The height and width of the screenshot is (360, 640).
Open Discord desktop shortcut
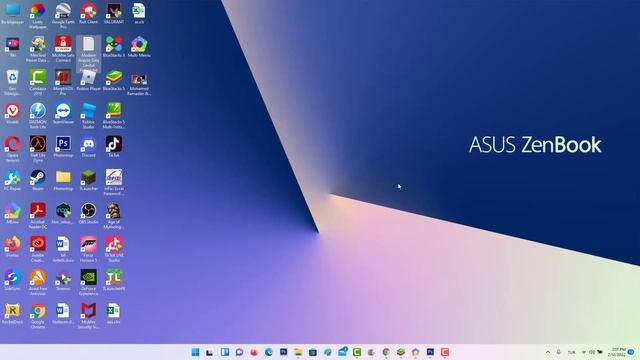[x=88, y=147]
